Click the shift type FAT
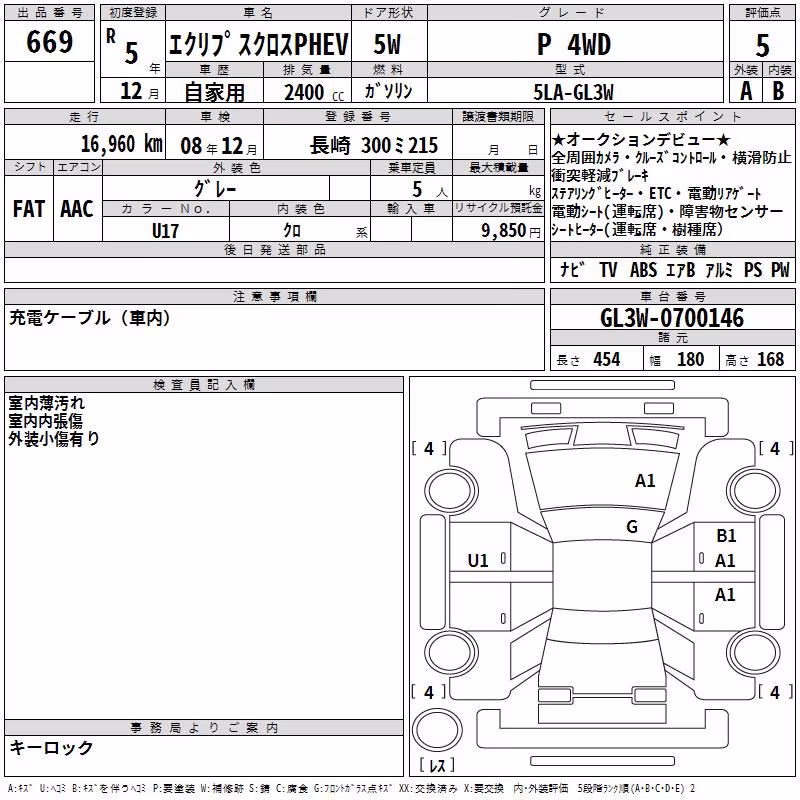Viewport: 800px width, 800px height. tap(29, 209)
